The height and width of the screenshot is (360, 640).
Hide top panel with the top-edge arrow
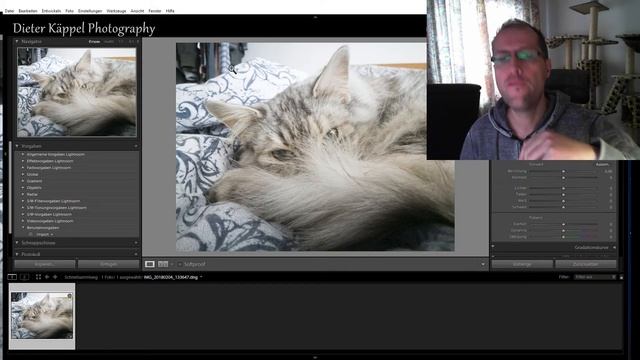click(315, 17)
